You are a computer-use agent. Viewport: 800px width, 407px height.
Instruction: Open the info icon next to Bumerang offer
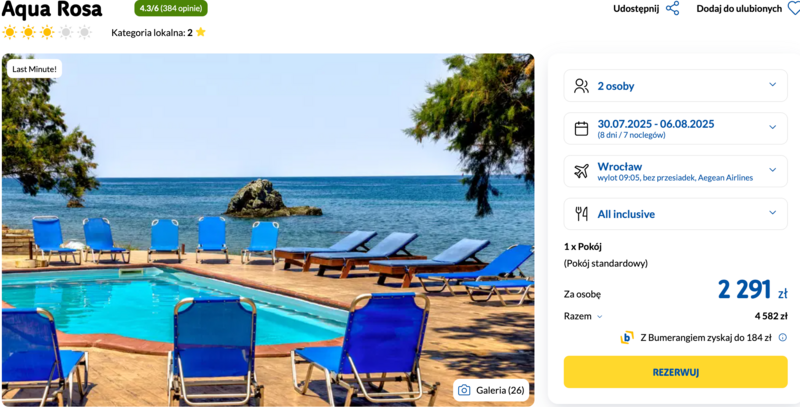pyautogui.click(x=783, y=338)
